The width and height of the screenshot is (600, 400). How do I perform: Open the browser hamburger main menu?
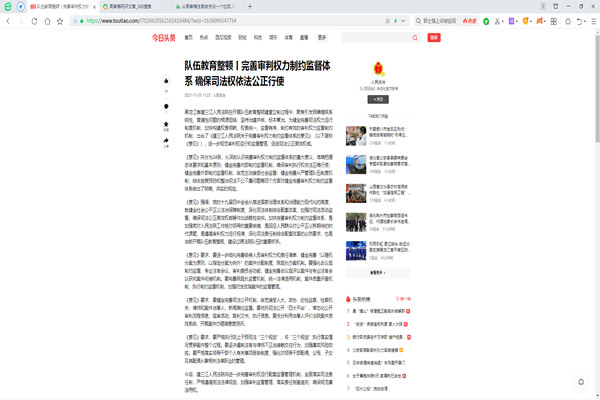593,21
